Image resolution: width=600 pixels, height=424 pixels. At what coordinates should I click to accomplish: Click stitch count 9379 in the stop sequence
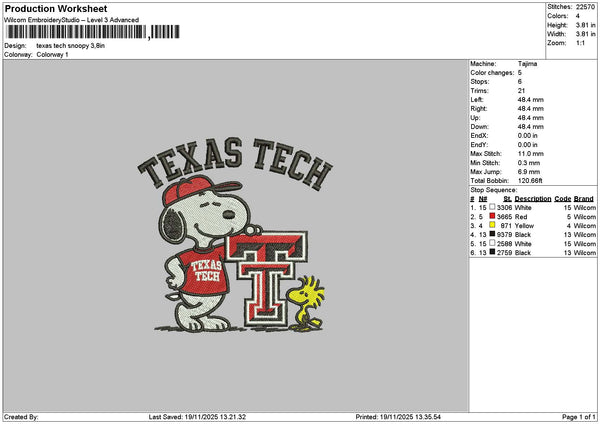tap(504, 235)
